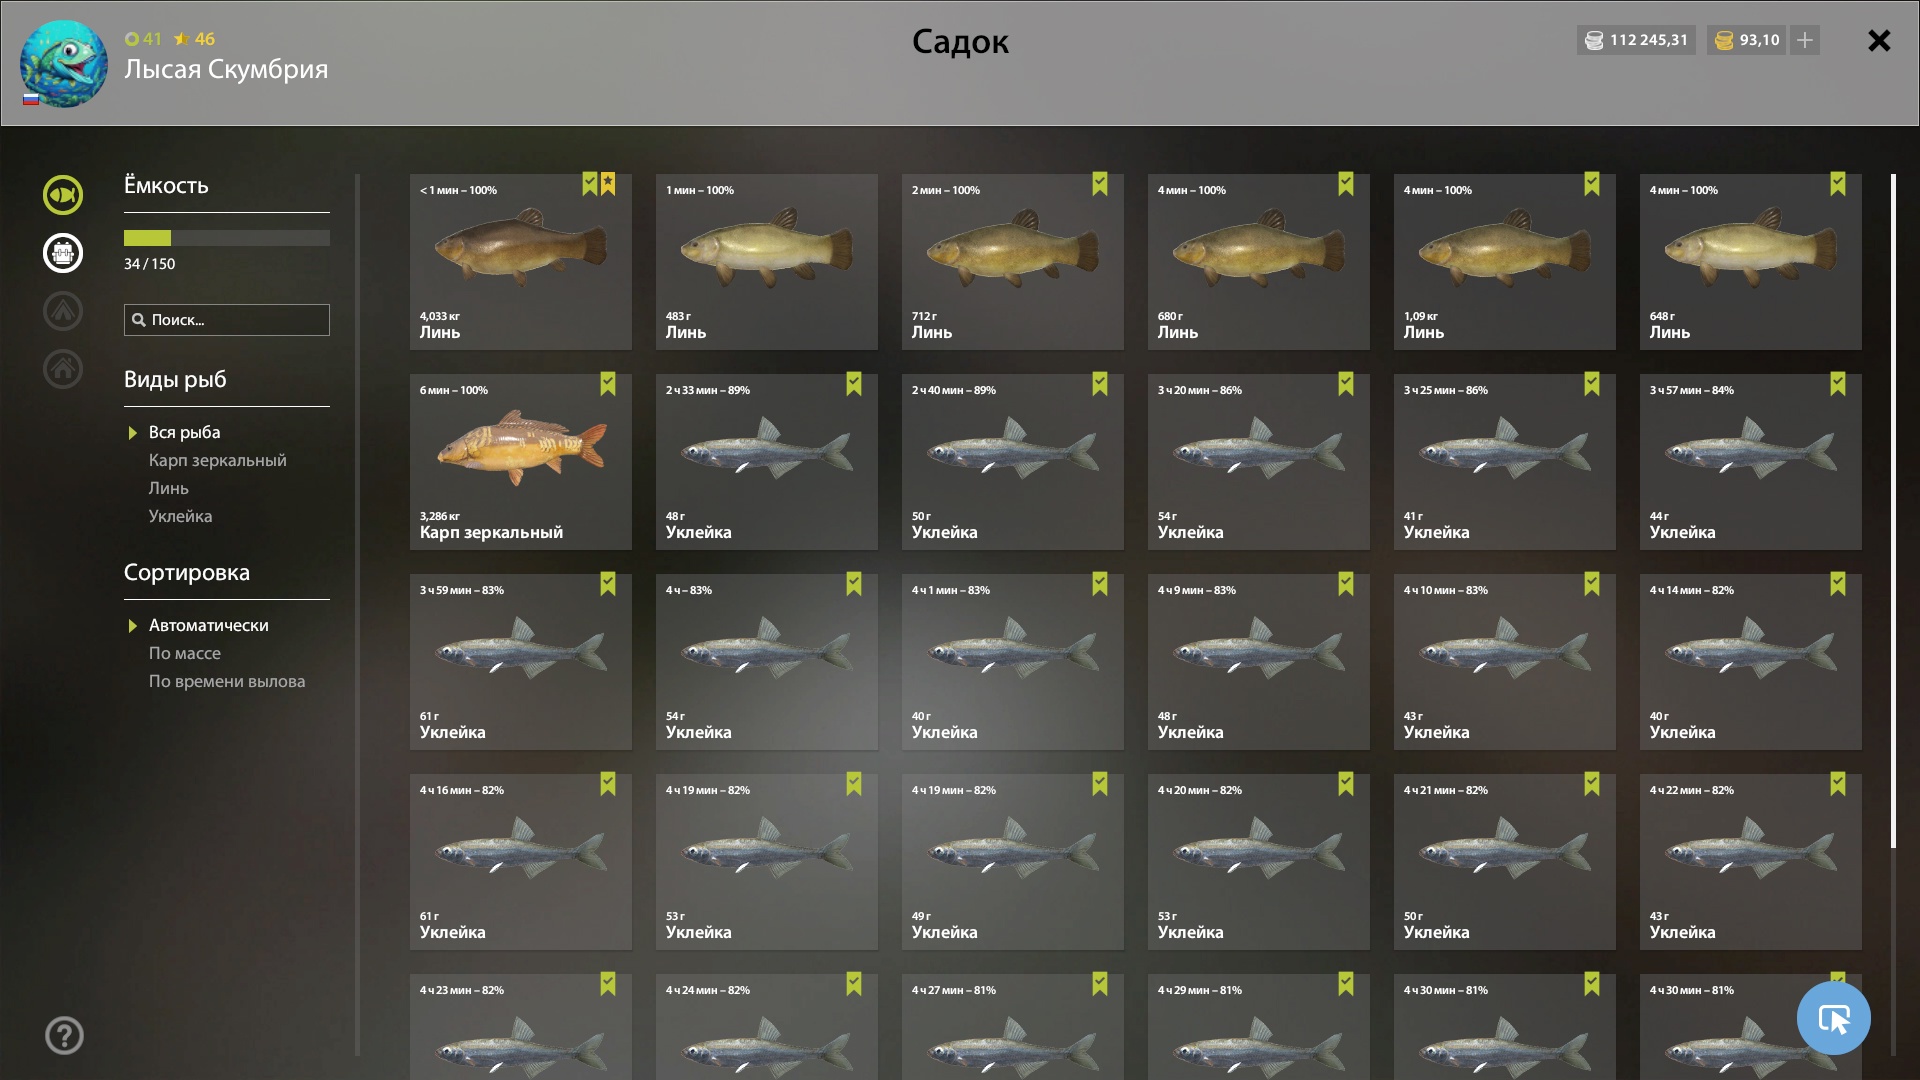Add gold coins with plus icon
This screenshot has width=1920, height=1080.
tap(1805, 40)
